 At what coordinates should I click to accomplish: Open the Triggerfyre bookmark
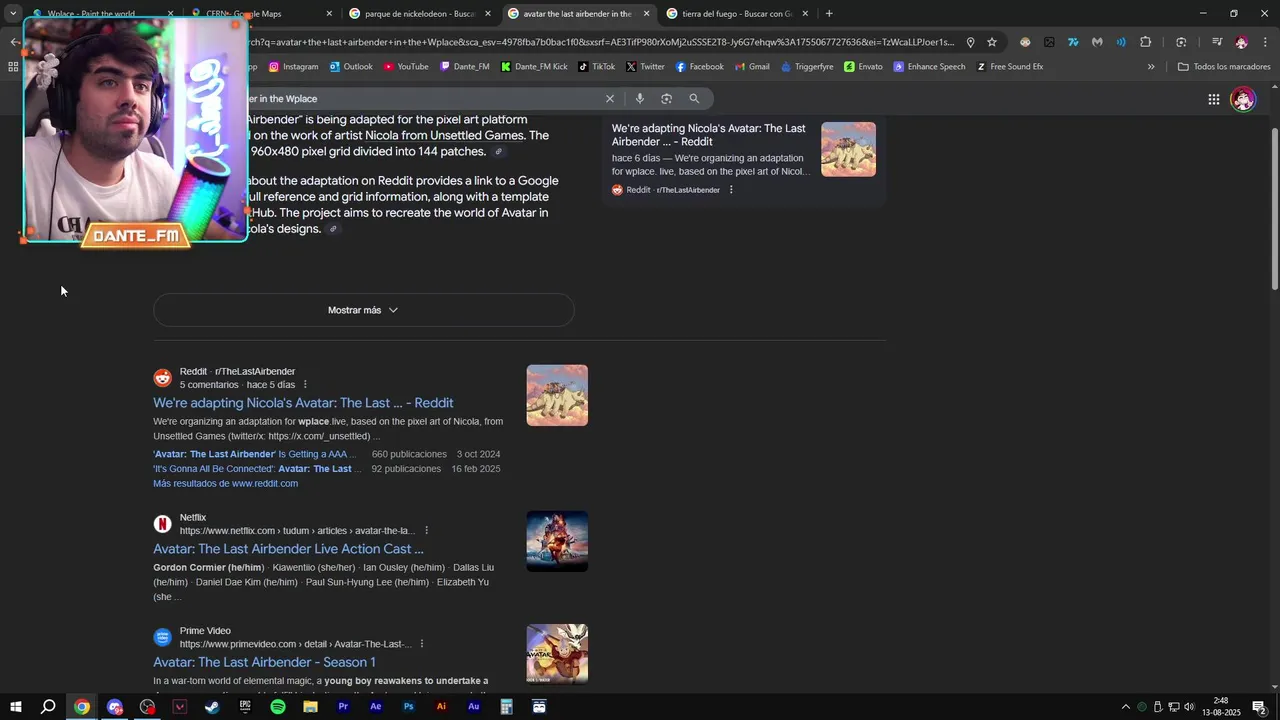pos(807,67)
